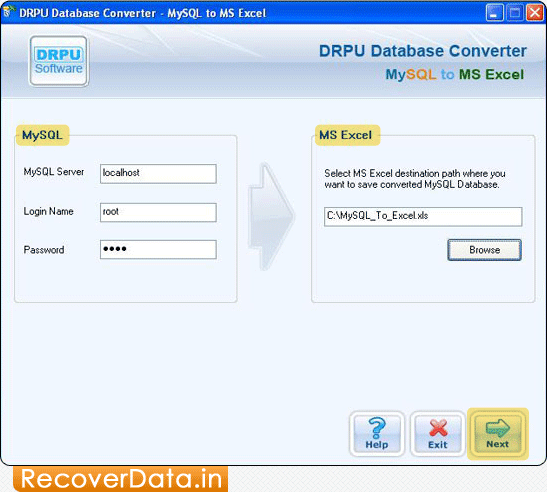Viewport: 547px width, 492px height.
Task: Click the DRPU Software logo
Action: [59, 61]
